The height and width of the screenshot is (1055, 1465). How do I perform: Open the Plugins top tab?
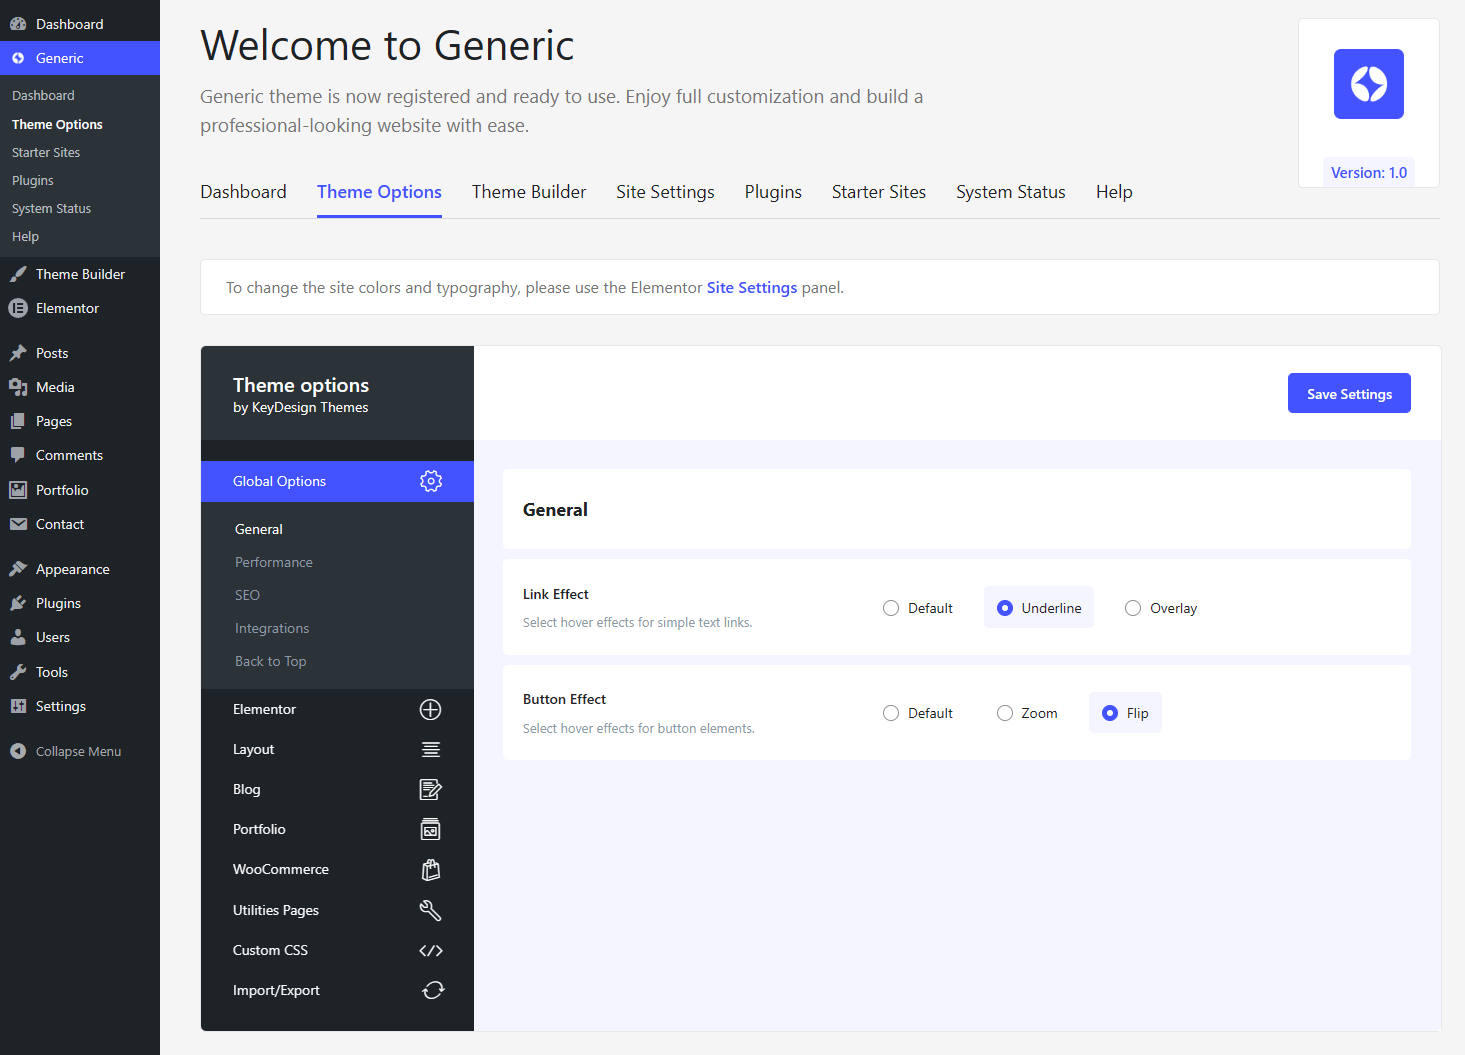coord(773,192)
